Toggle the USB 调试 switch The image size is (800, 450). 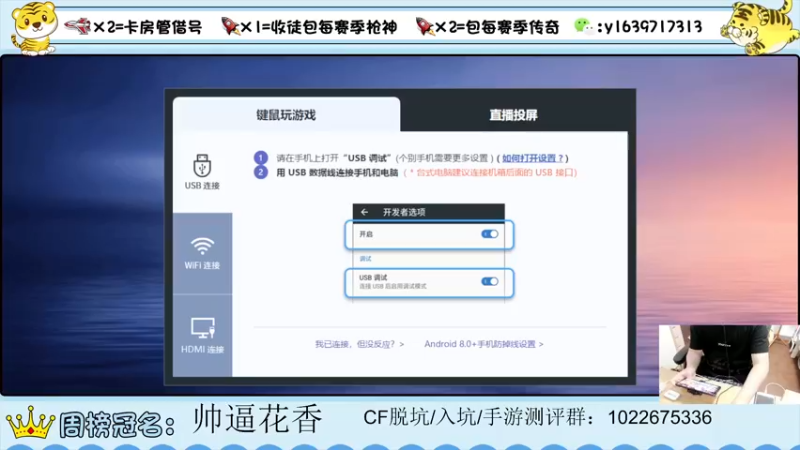pyautogui.click(x=489, y=282)
